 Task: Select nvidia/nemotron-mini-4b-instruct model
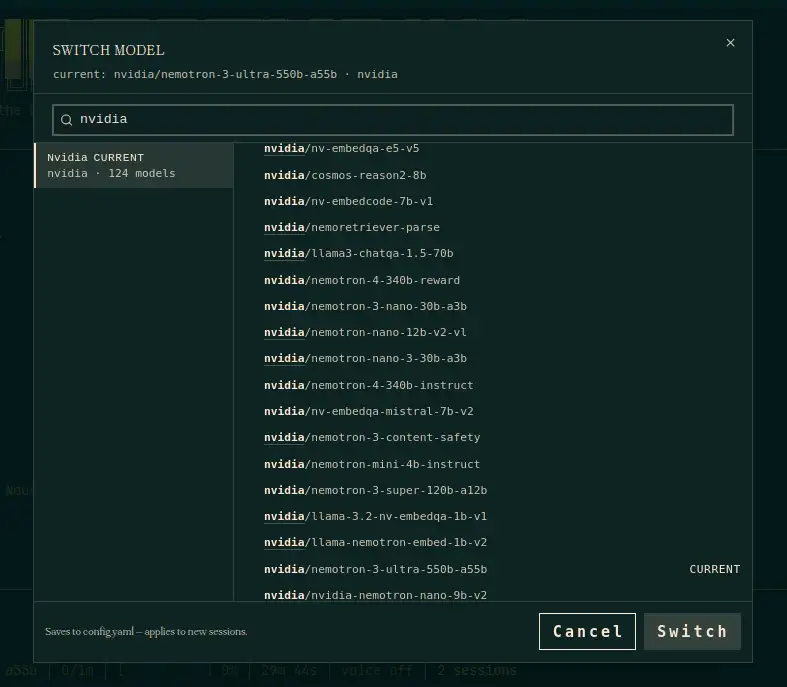tap(494, 464)
